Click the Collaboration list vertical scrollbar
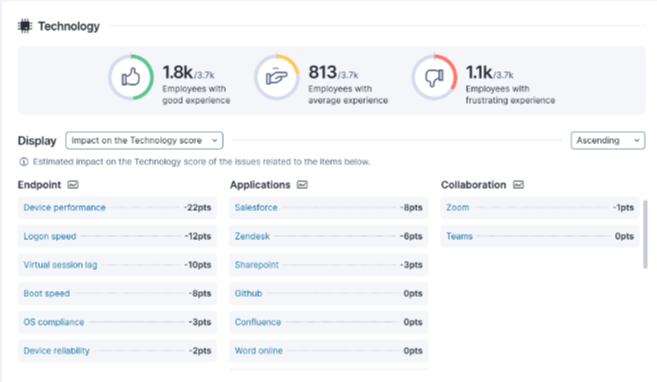This screenshot has width=657, height=382. click(645, 234)
